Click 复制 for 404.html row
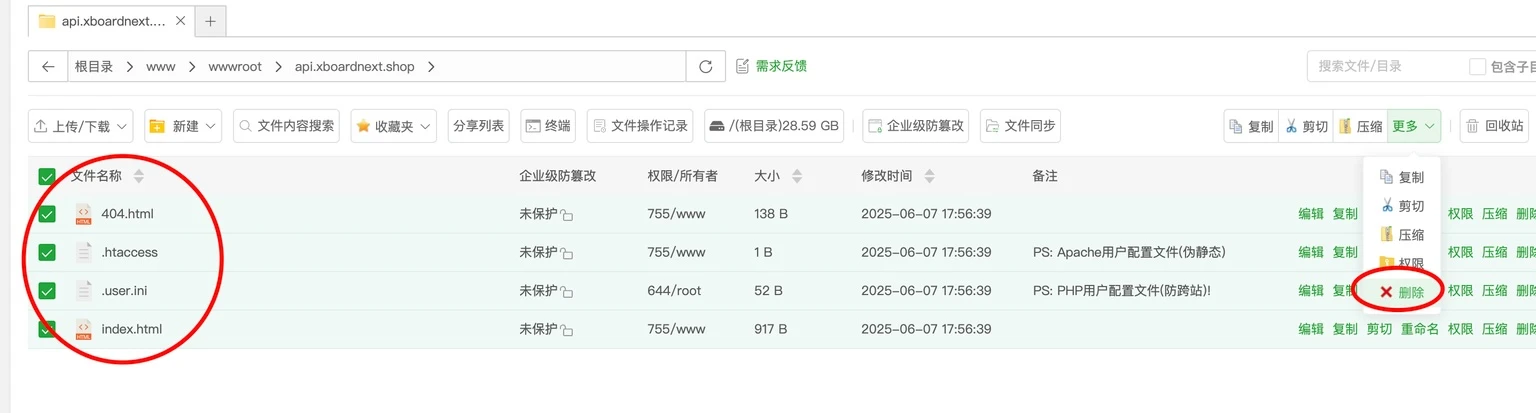The height and width of the screenshot is (413, 1536). (1345, 214)
